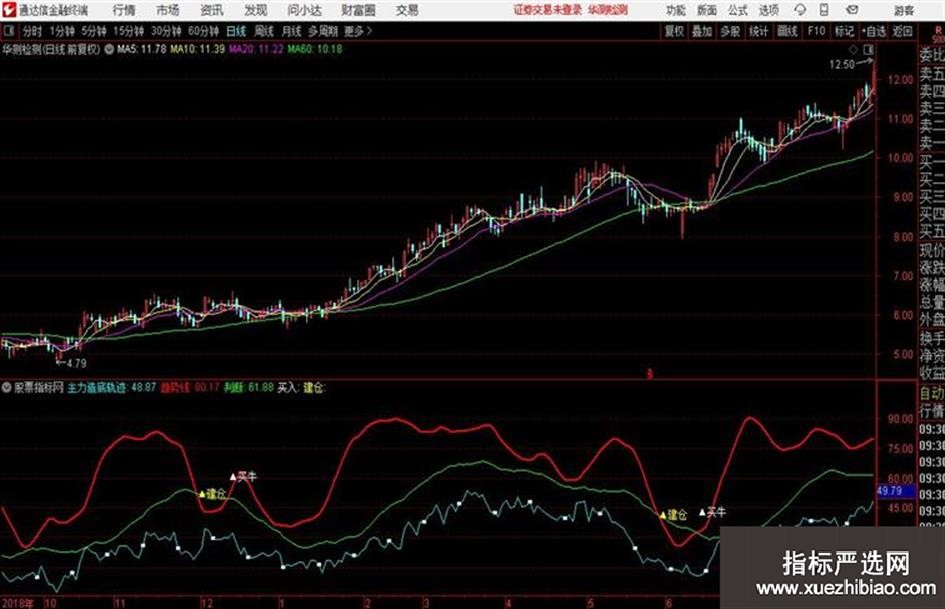Click the mobile phone icon
The height and width of the screenshot is (609, 945).
pyautogui.click(x=824, y=10)
